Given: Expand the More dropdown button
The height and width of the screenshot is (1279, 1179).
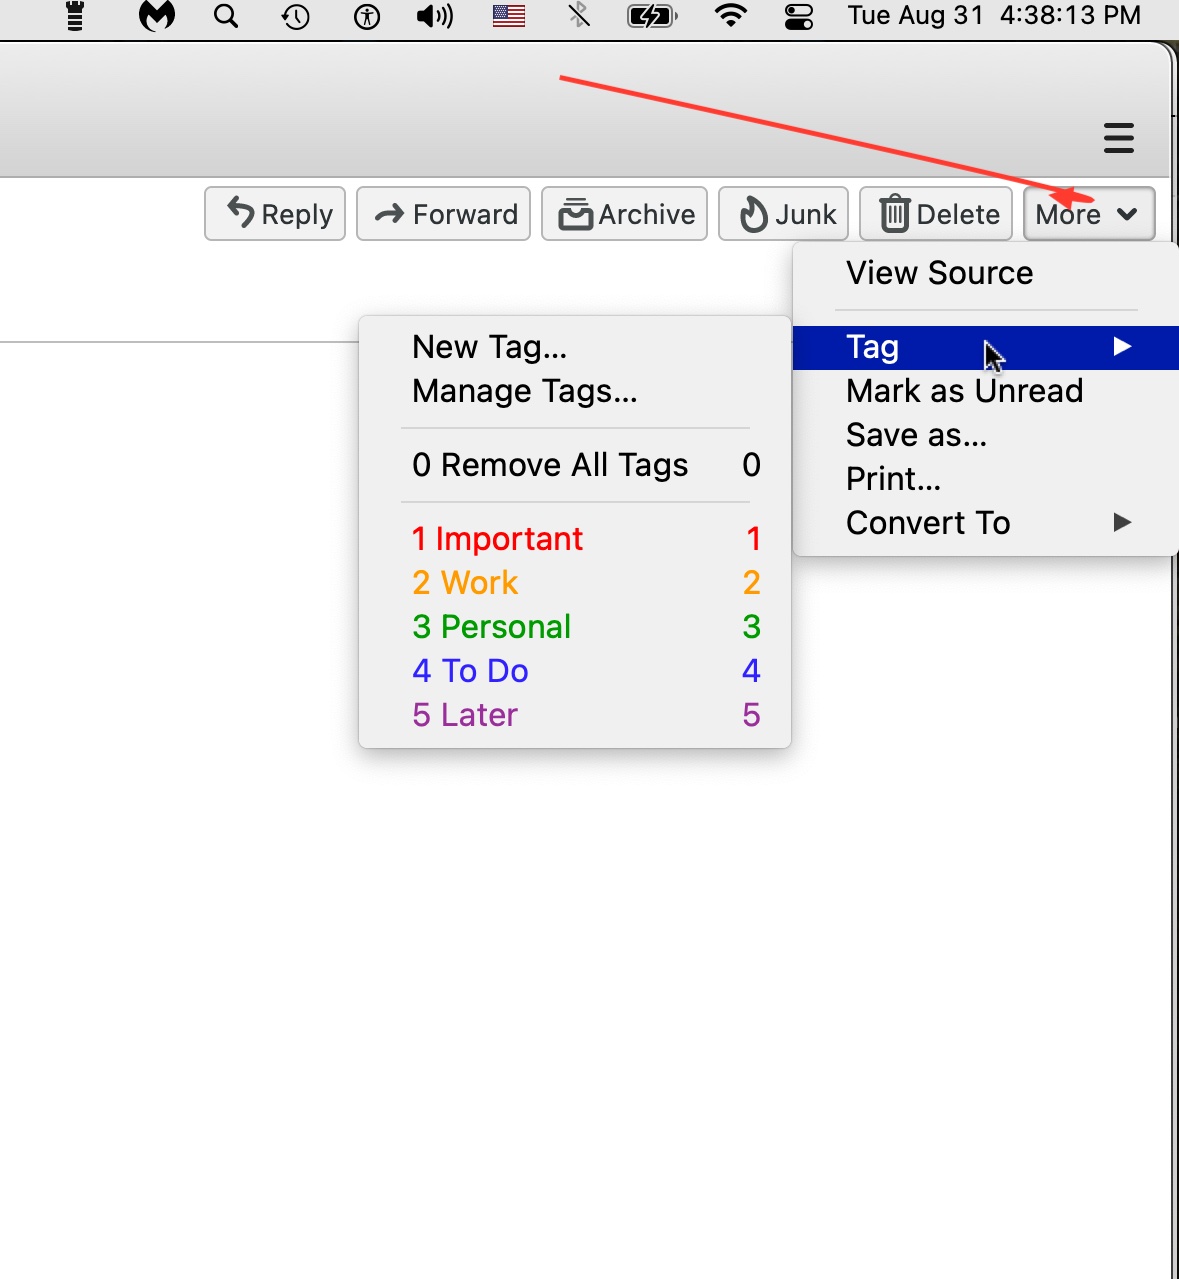Looking at the screenshot, I should tap(1089, 214).
